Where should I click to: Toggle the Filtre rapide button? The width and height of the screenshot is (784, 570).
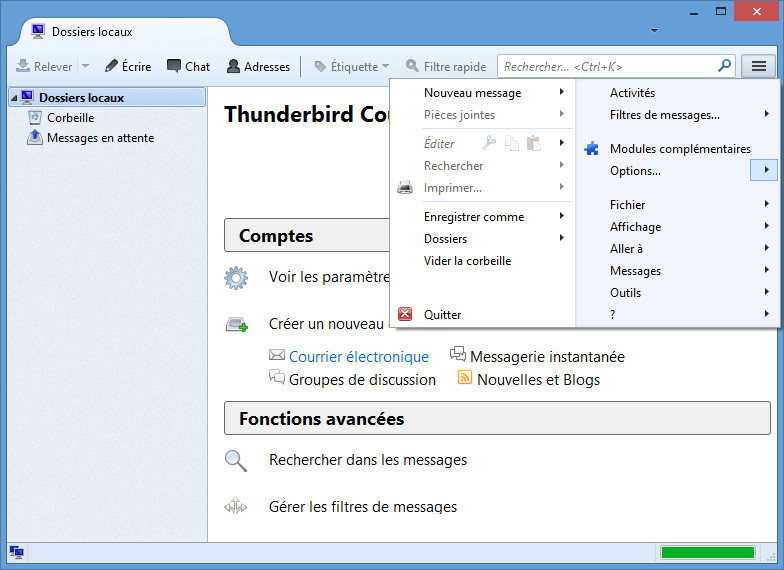(x=446, y=66)
